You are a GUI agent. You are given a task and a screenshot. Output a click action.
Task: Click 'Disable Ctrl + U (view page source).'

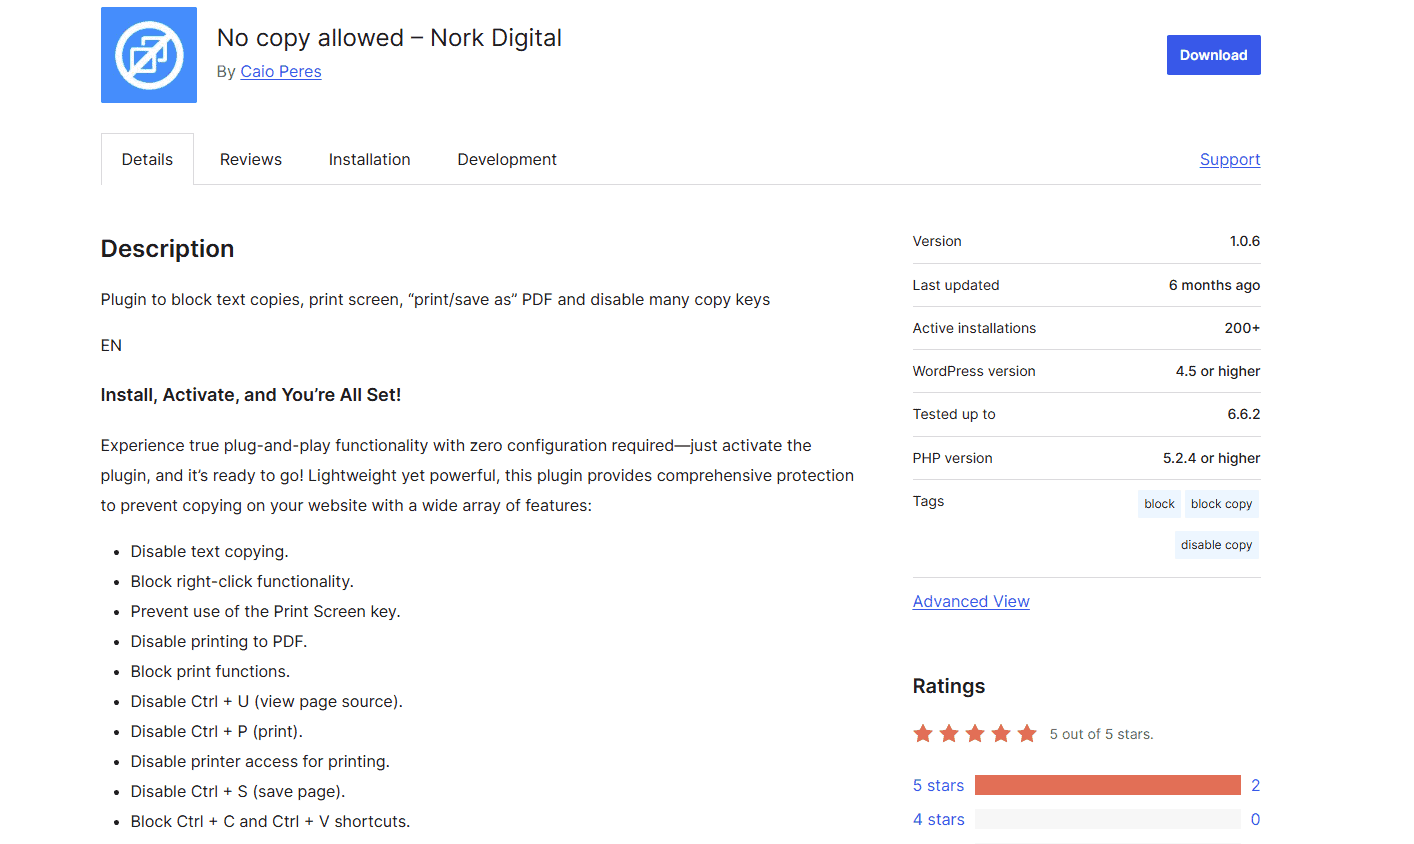(x=267, y=701)
